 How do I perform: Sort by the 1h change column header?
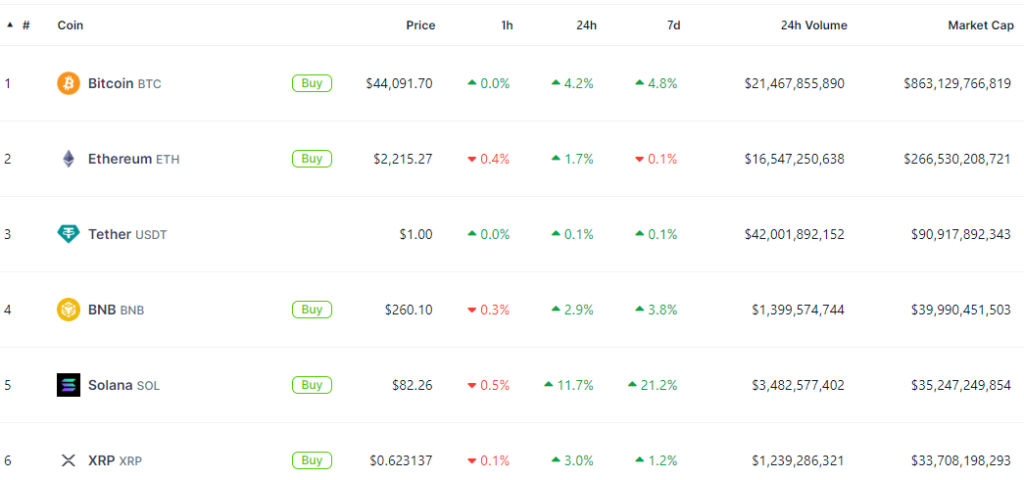507,25
